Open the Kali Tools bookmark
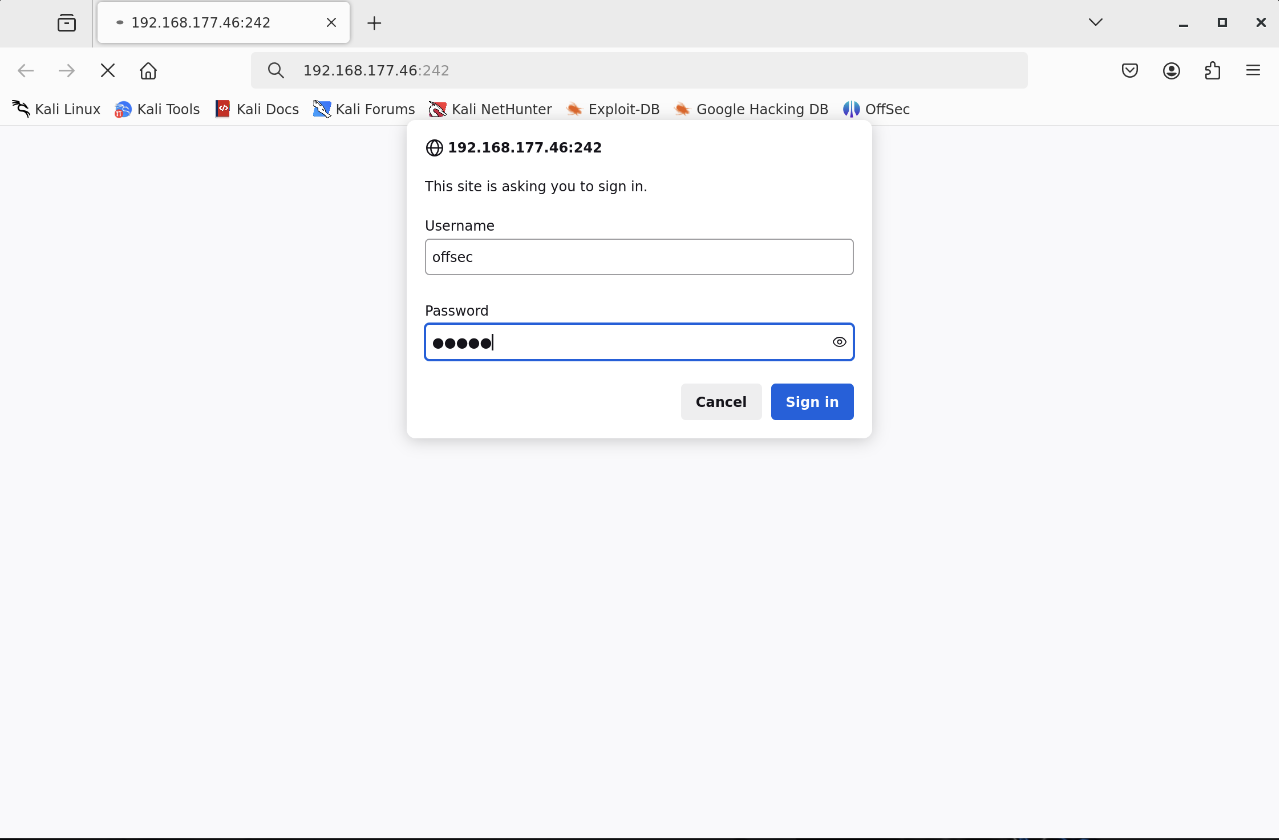The width and height of the screenshot is (1279, 840). point(157,109)
